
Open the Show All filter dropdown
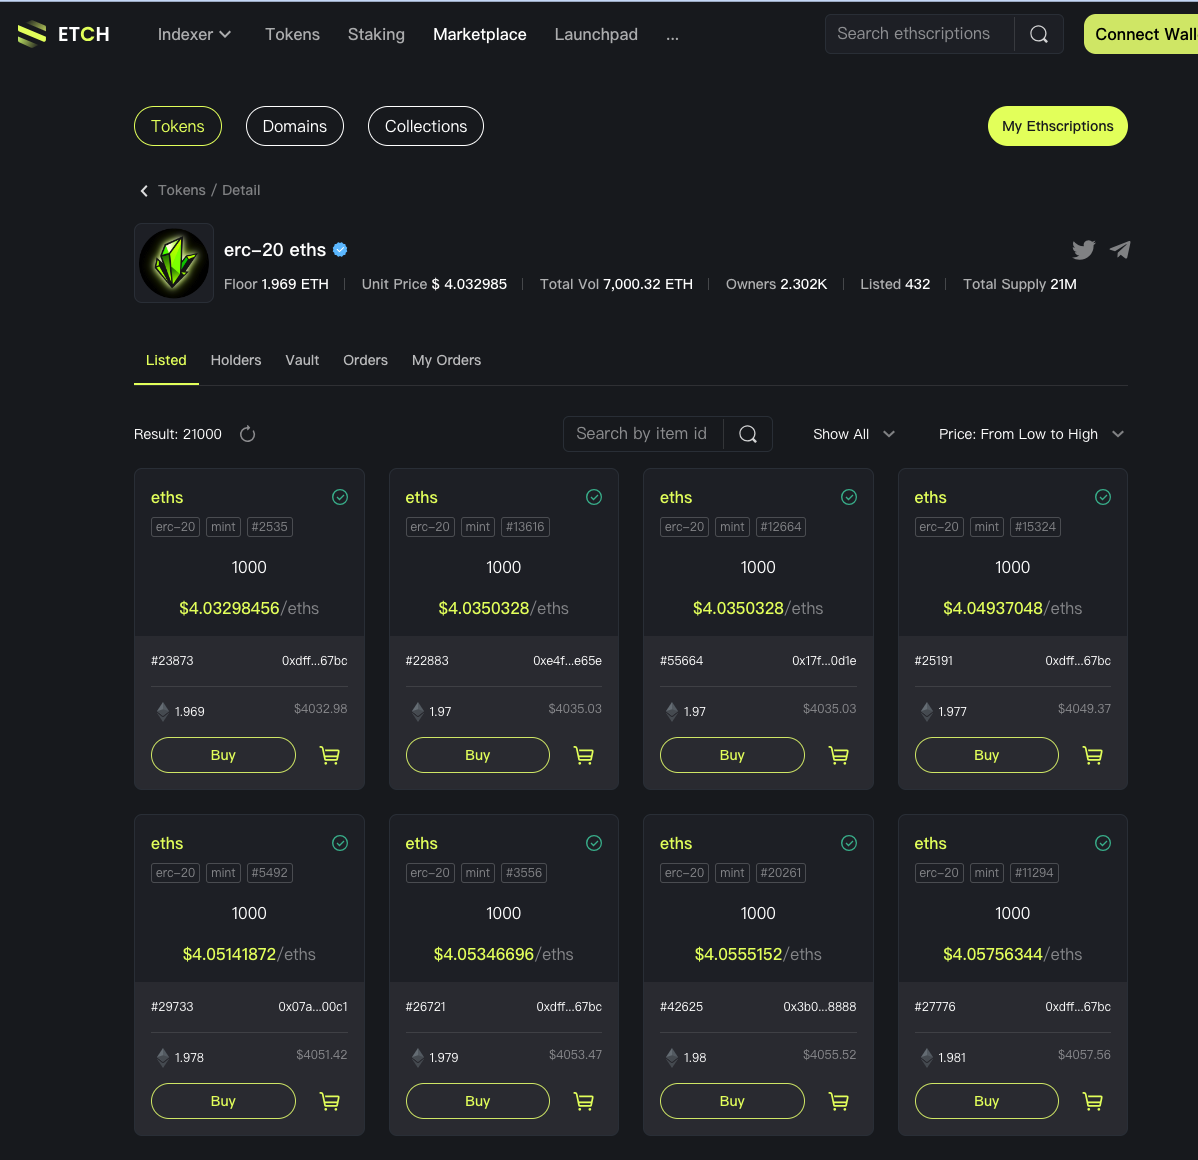coord(853,434)
